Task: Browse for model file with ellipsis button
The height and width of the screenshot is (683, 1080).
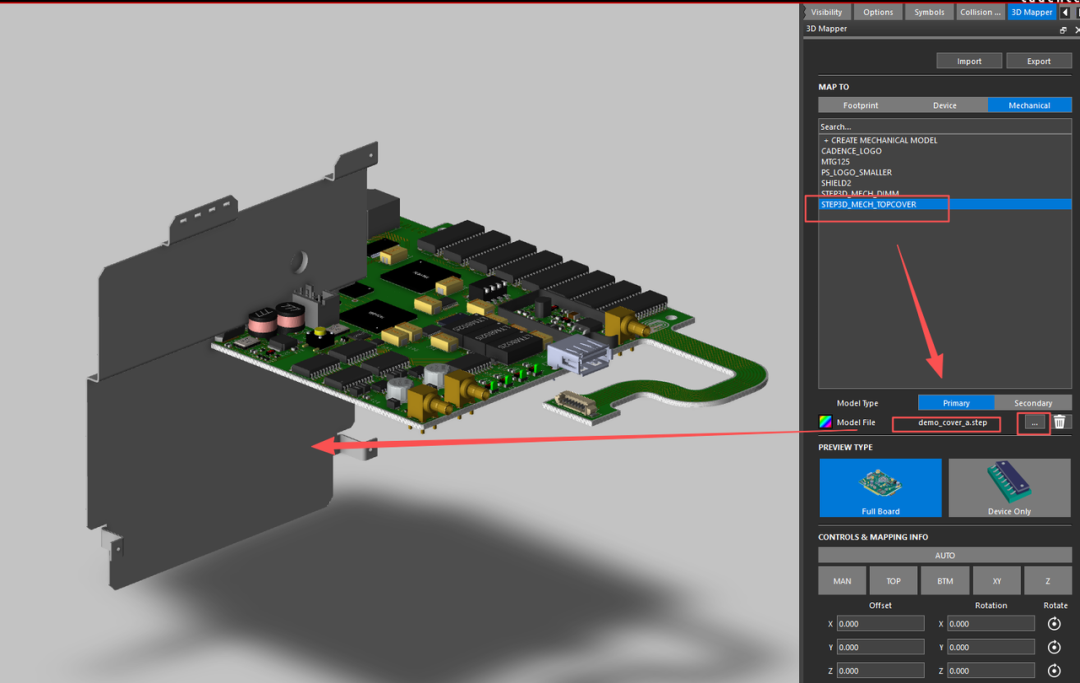Action: coord(1034,423)
